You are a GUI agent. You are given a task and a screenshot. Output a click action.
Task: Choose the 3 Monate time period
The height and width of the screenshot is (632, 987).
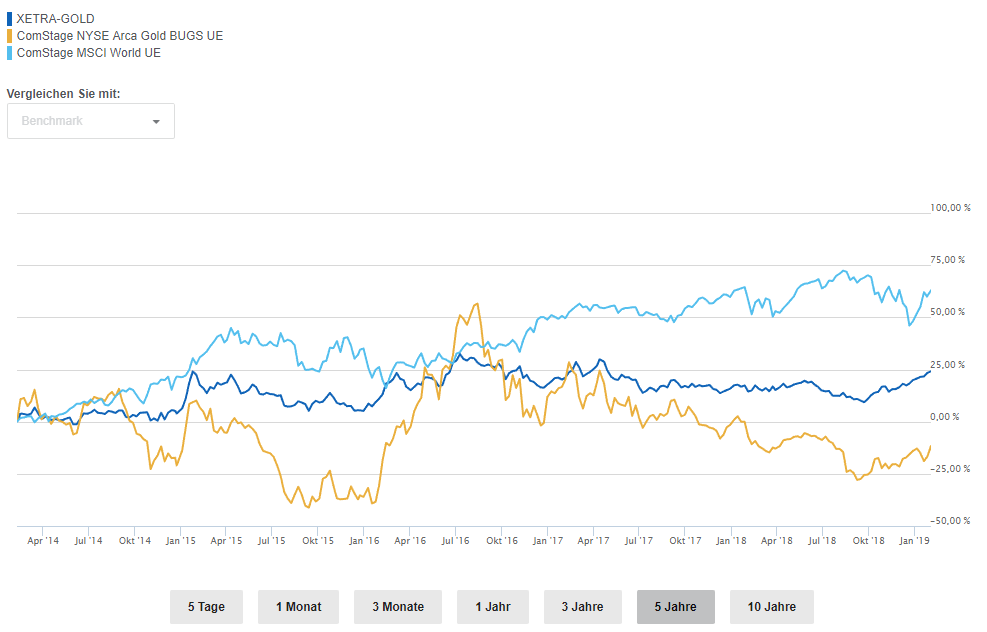tap(398, 607)
